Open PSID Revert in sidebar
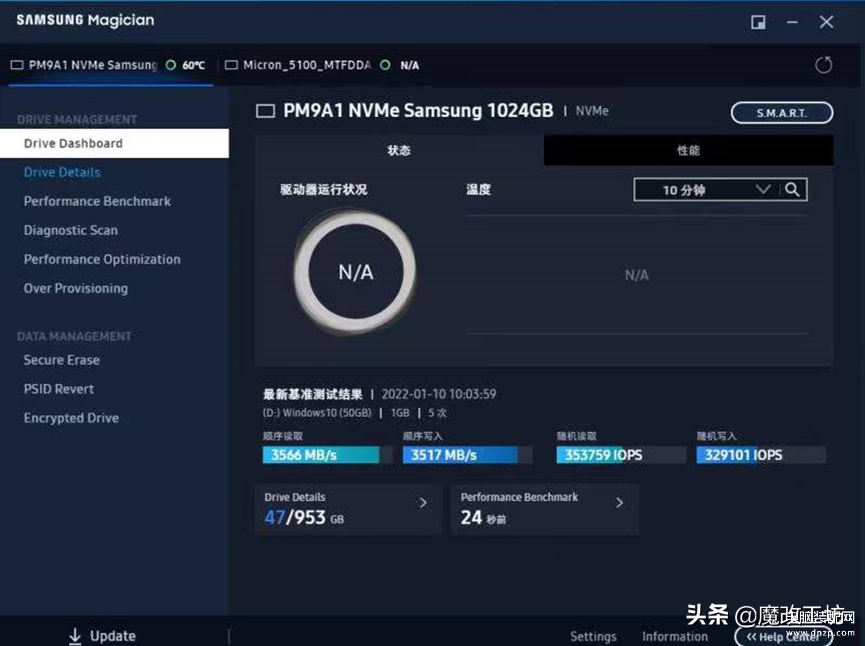Viewport: 865px width, 646px height. tap(59, 389)
